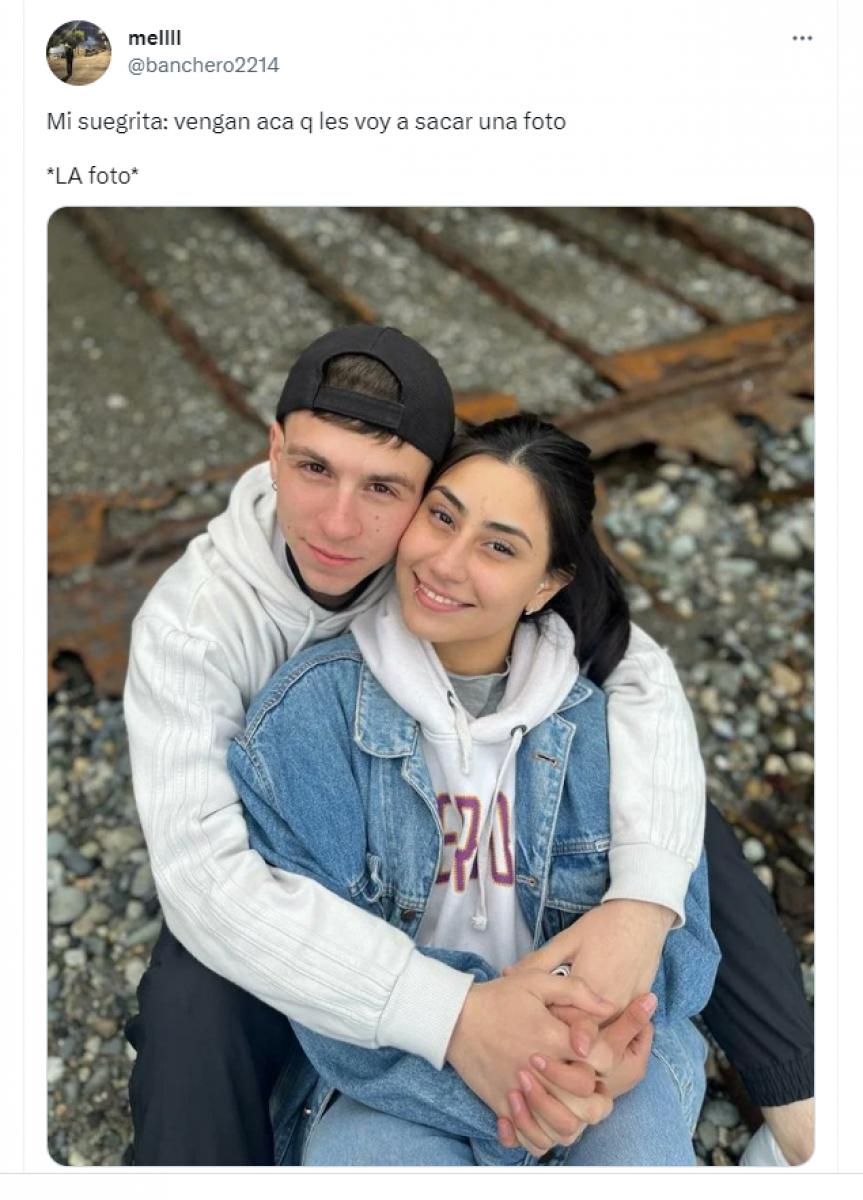Visit the @banchero2214 handle link

pyautogui.click(x=203, y=65)
